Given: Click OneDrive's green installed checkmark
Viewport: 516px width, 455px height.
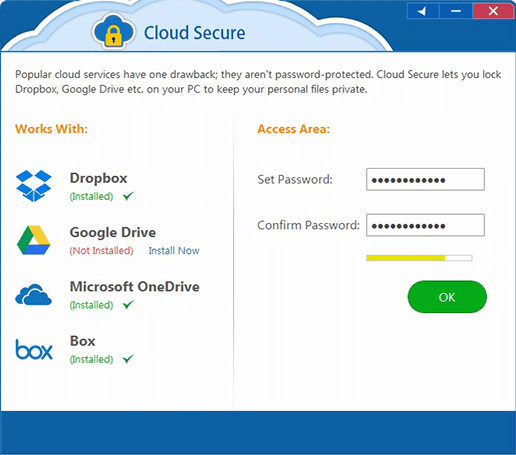Looking at the screenshot, I should (x=128, y=304).
